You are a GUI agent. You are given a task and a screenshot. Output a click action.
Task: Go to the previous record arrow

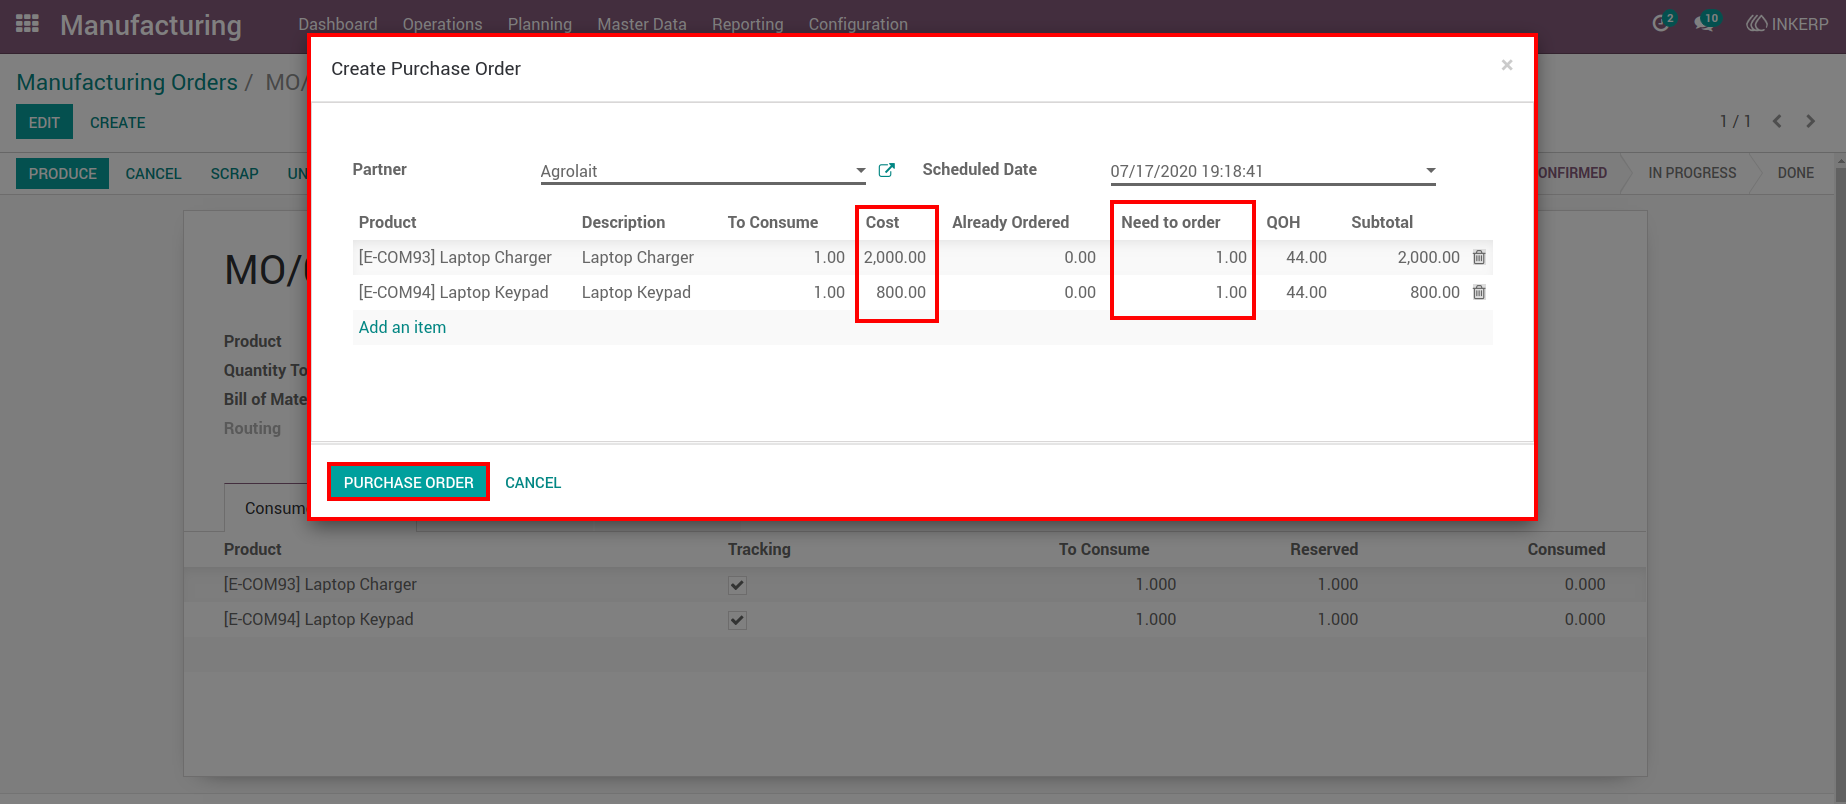pos(1777,121)
